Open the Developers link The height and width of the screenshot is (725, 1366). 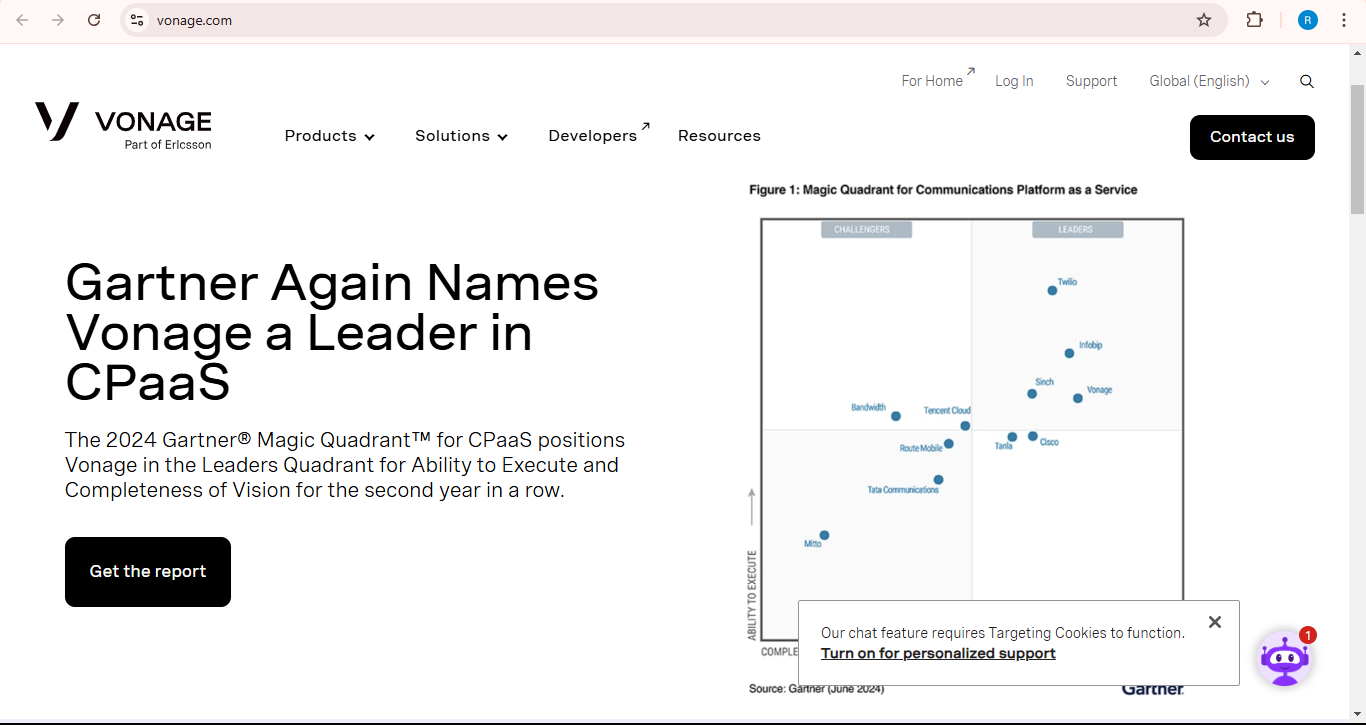pyautogui.click(x=598, y=135)
